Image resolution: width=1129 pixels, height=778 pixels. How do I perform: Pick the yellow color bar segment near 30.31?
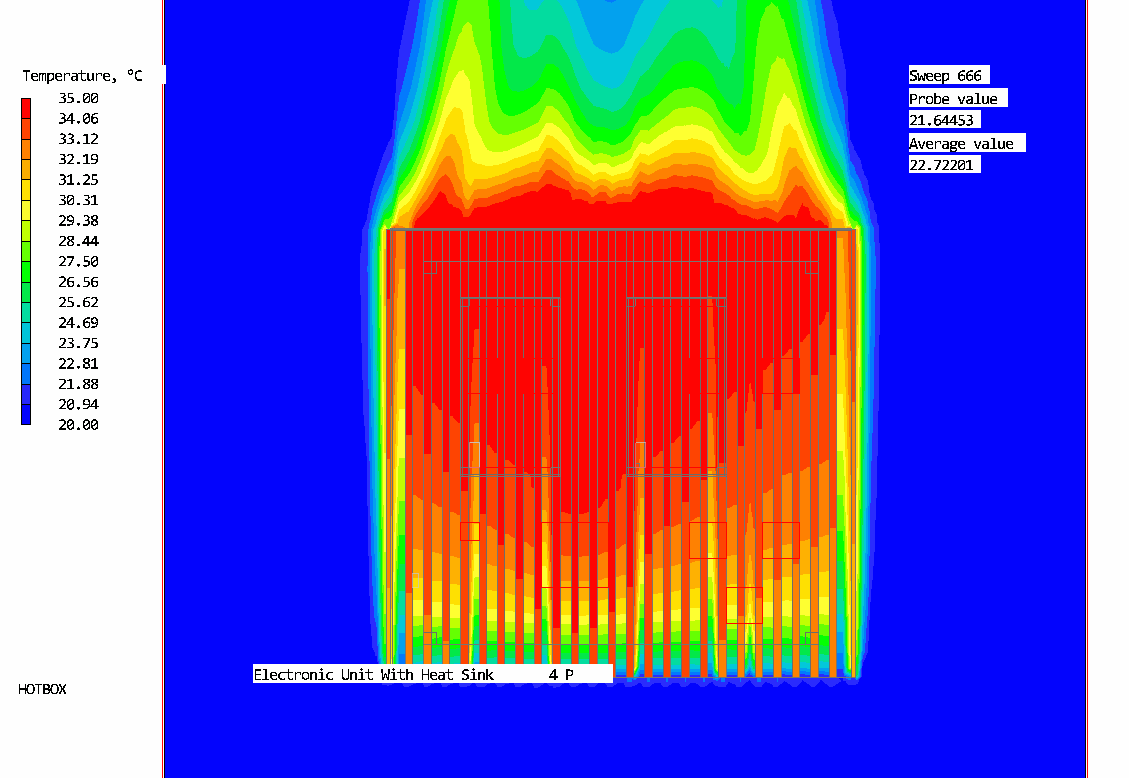click(26, 198)
